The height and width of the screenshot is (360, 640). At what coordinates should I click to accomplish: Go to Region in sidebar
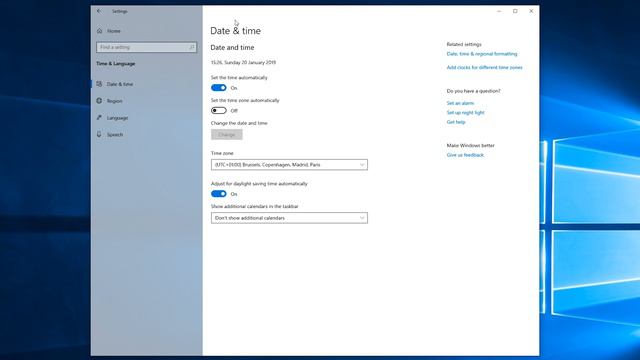pos(114,101)
